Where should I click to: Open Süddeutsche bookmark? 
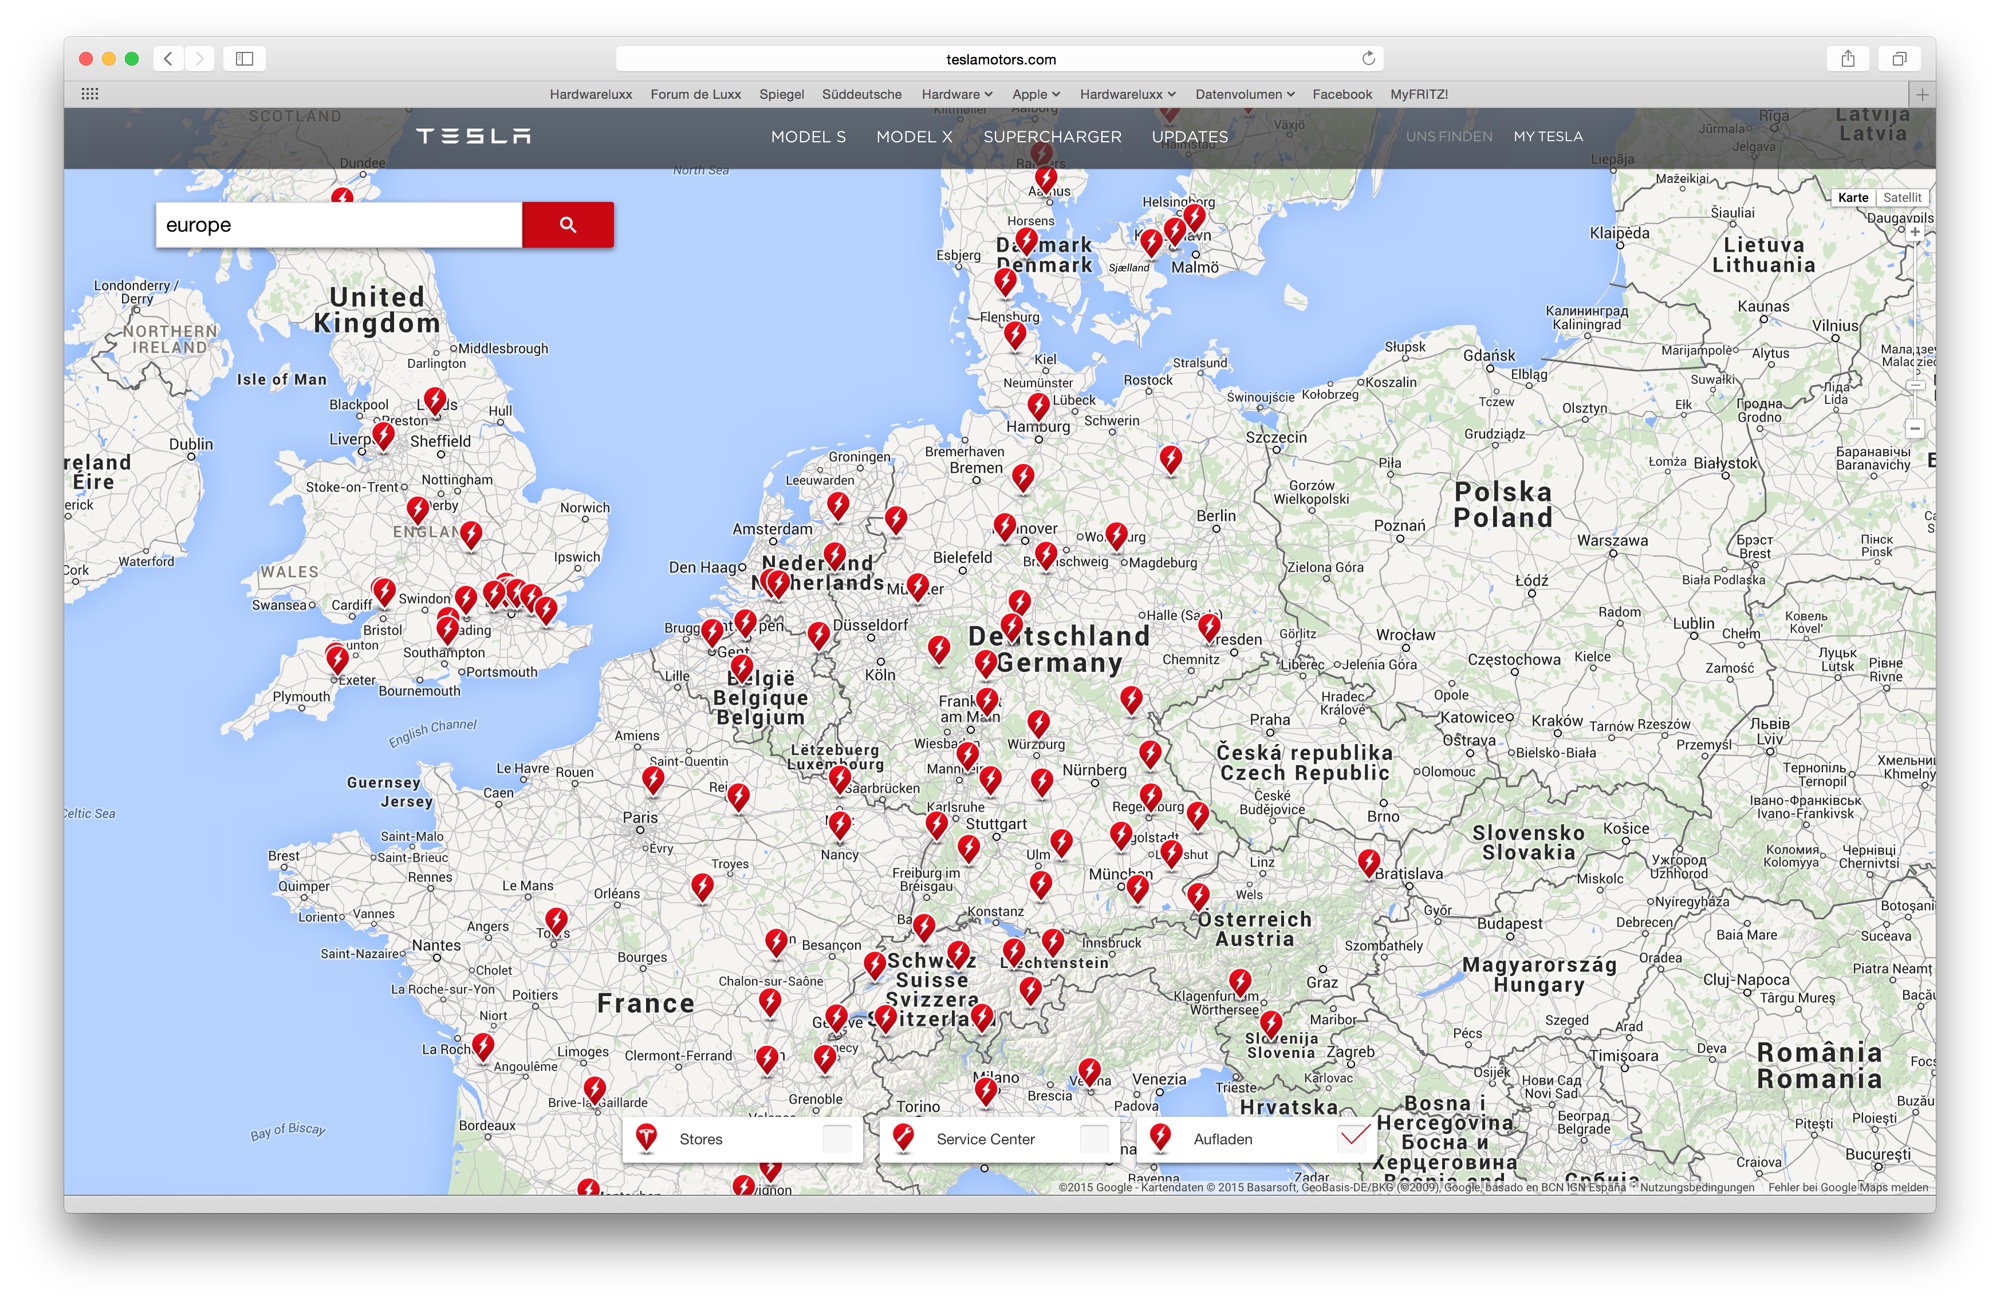[x=862, y=94]
